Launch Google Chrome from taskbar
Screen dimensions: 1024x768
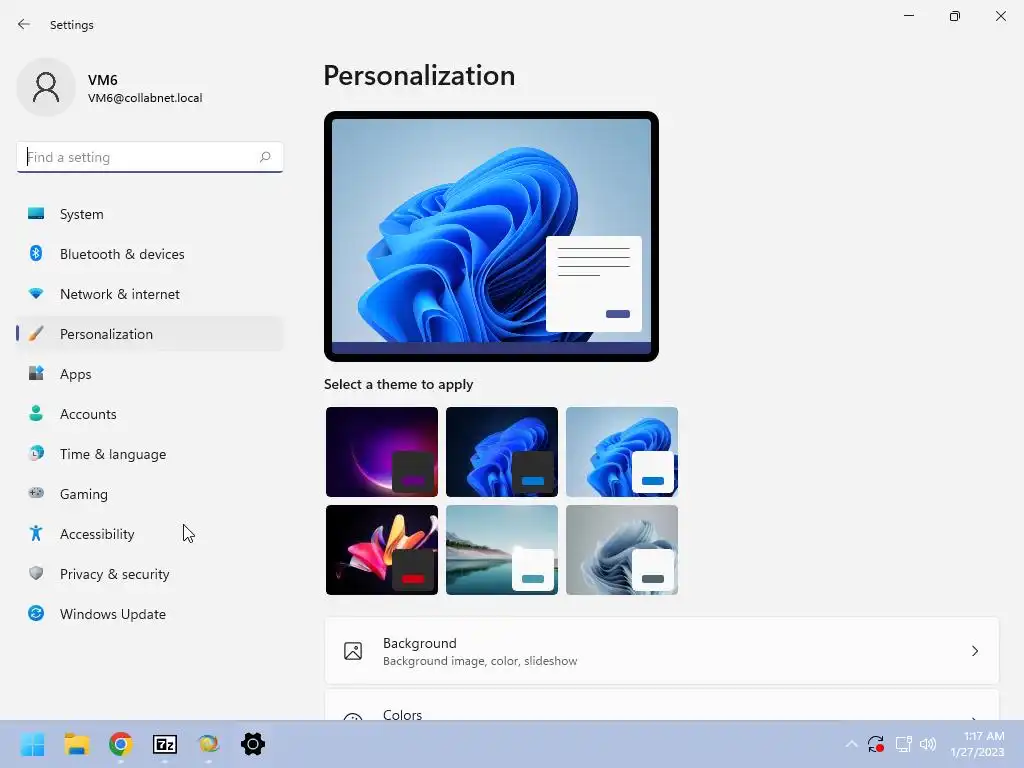(121, 744)
